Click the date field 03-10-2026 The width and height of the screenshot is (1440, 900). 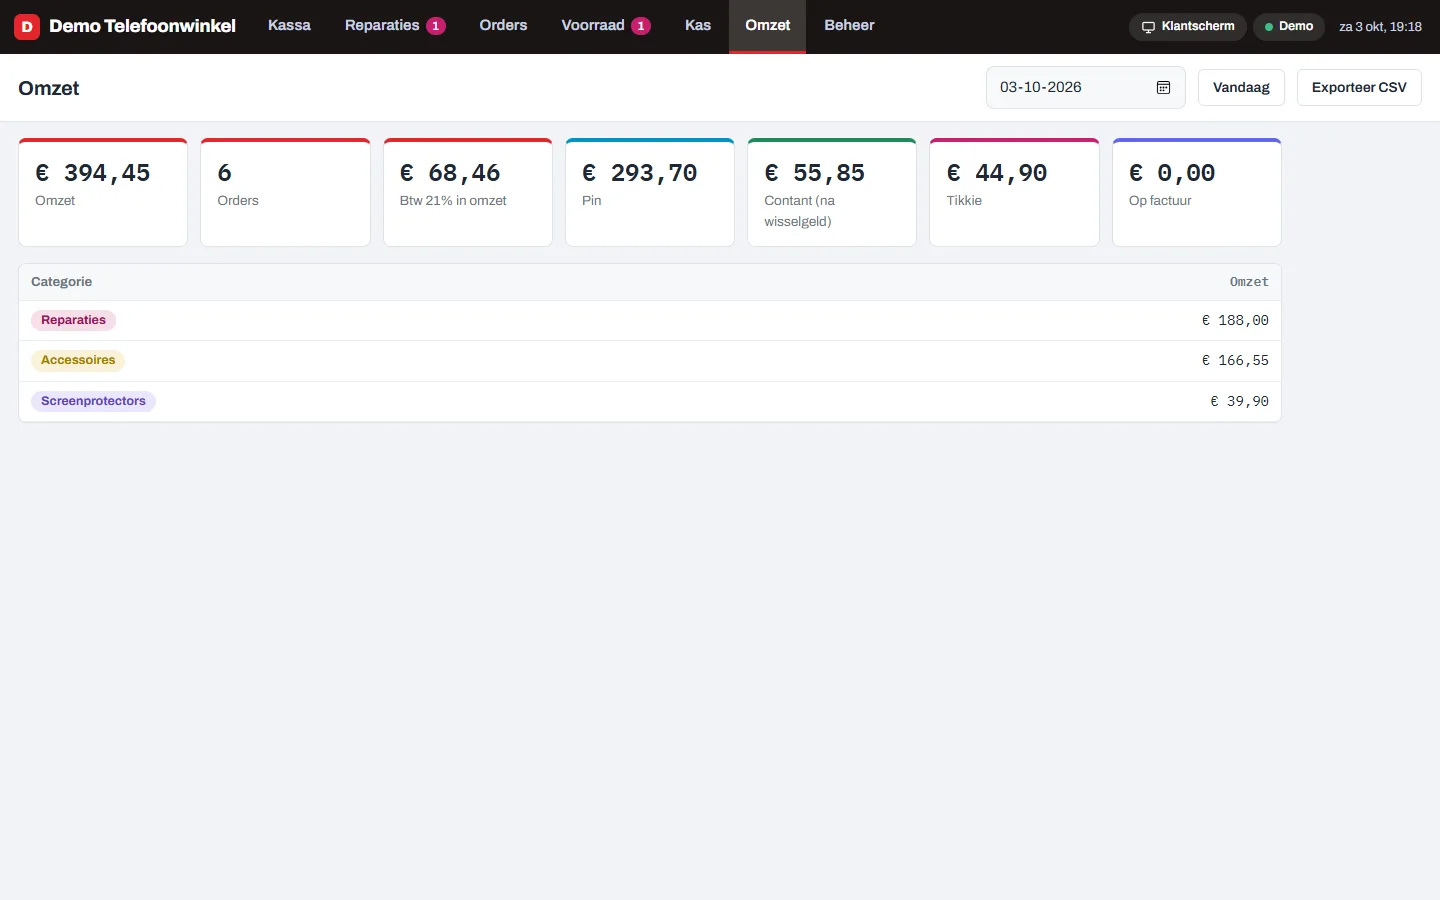[1085, 88]
